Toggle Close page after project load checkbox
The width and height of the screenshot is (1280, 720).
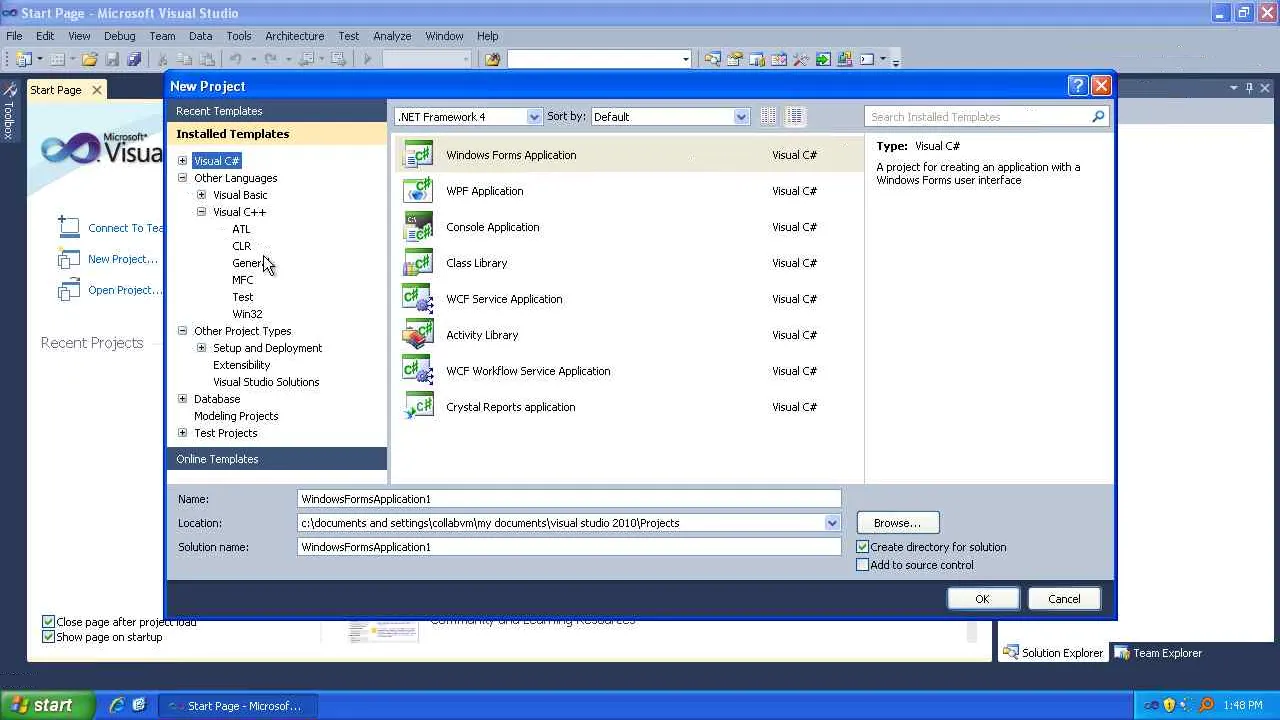click(x=48, y=622)
